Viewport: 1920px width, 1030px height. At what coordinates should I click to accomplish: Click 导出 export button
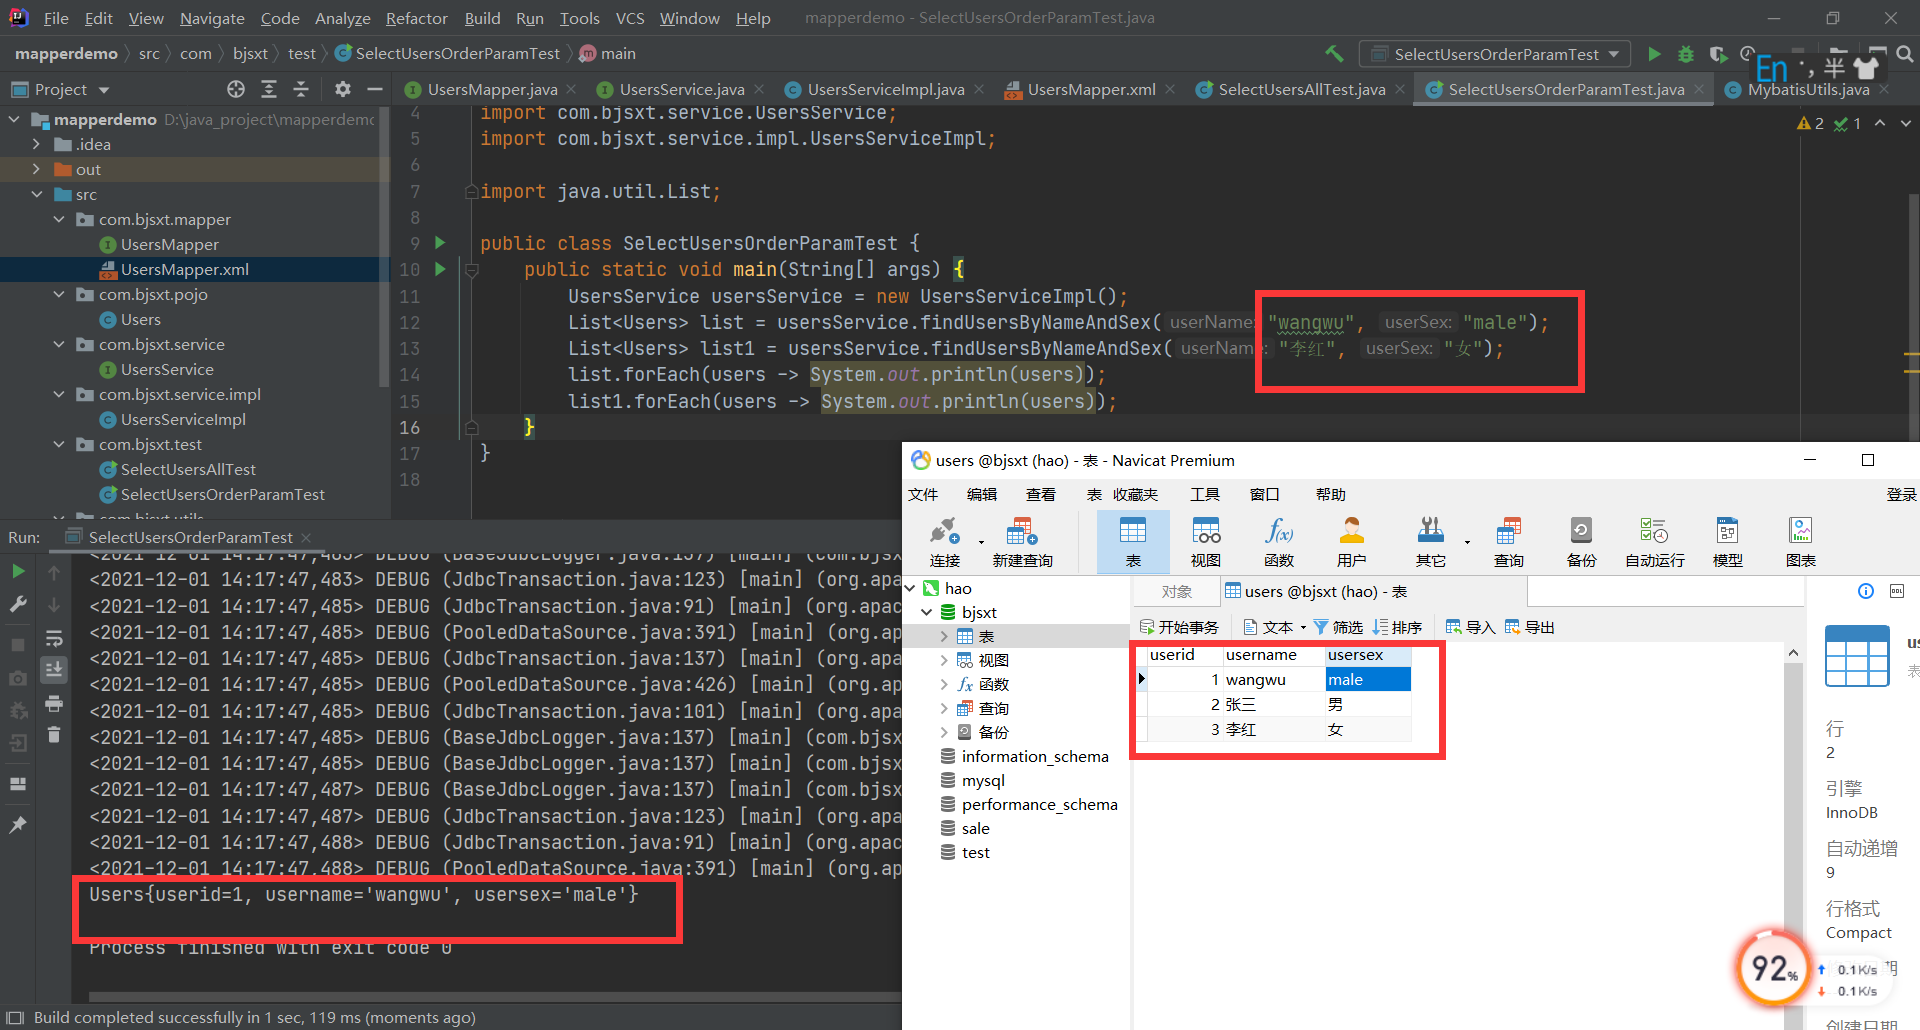1529,627
